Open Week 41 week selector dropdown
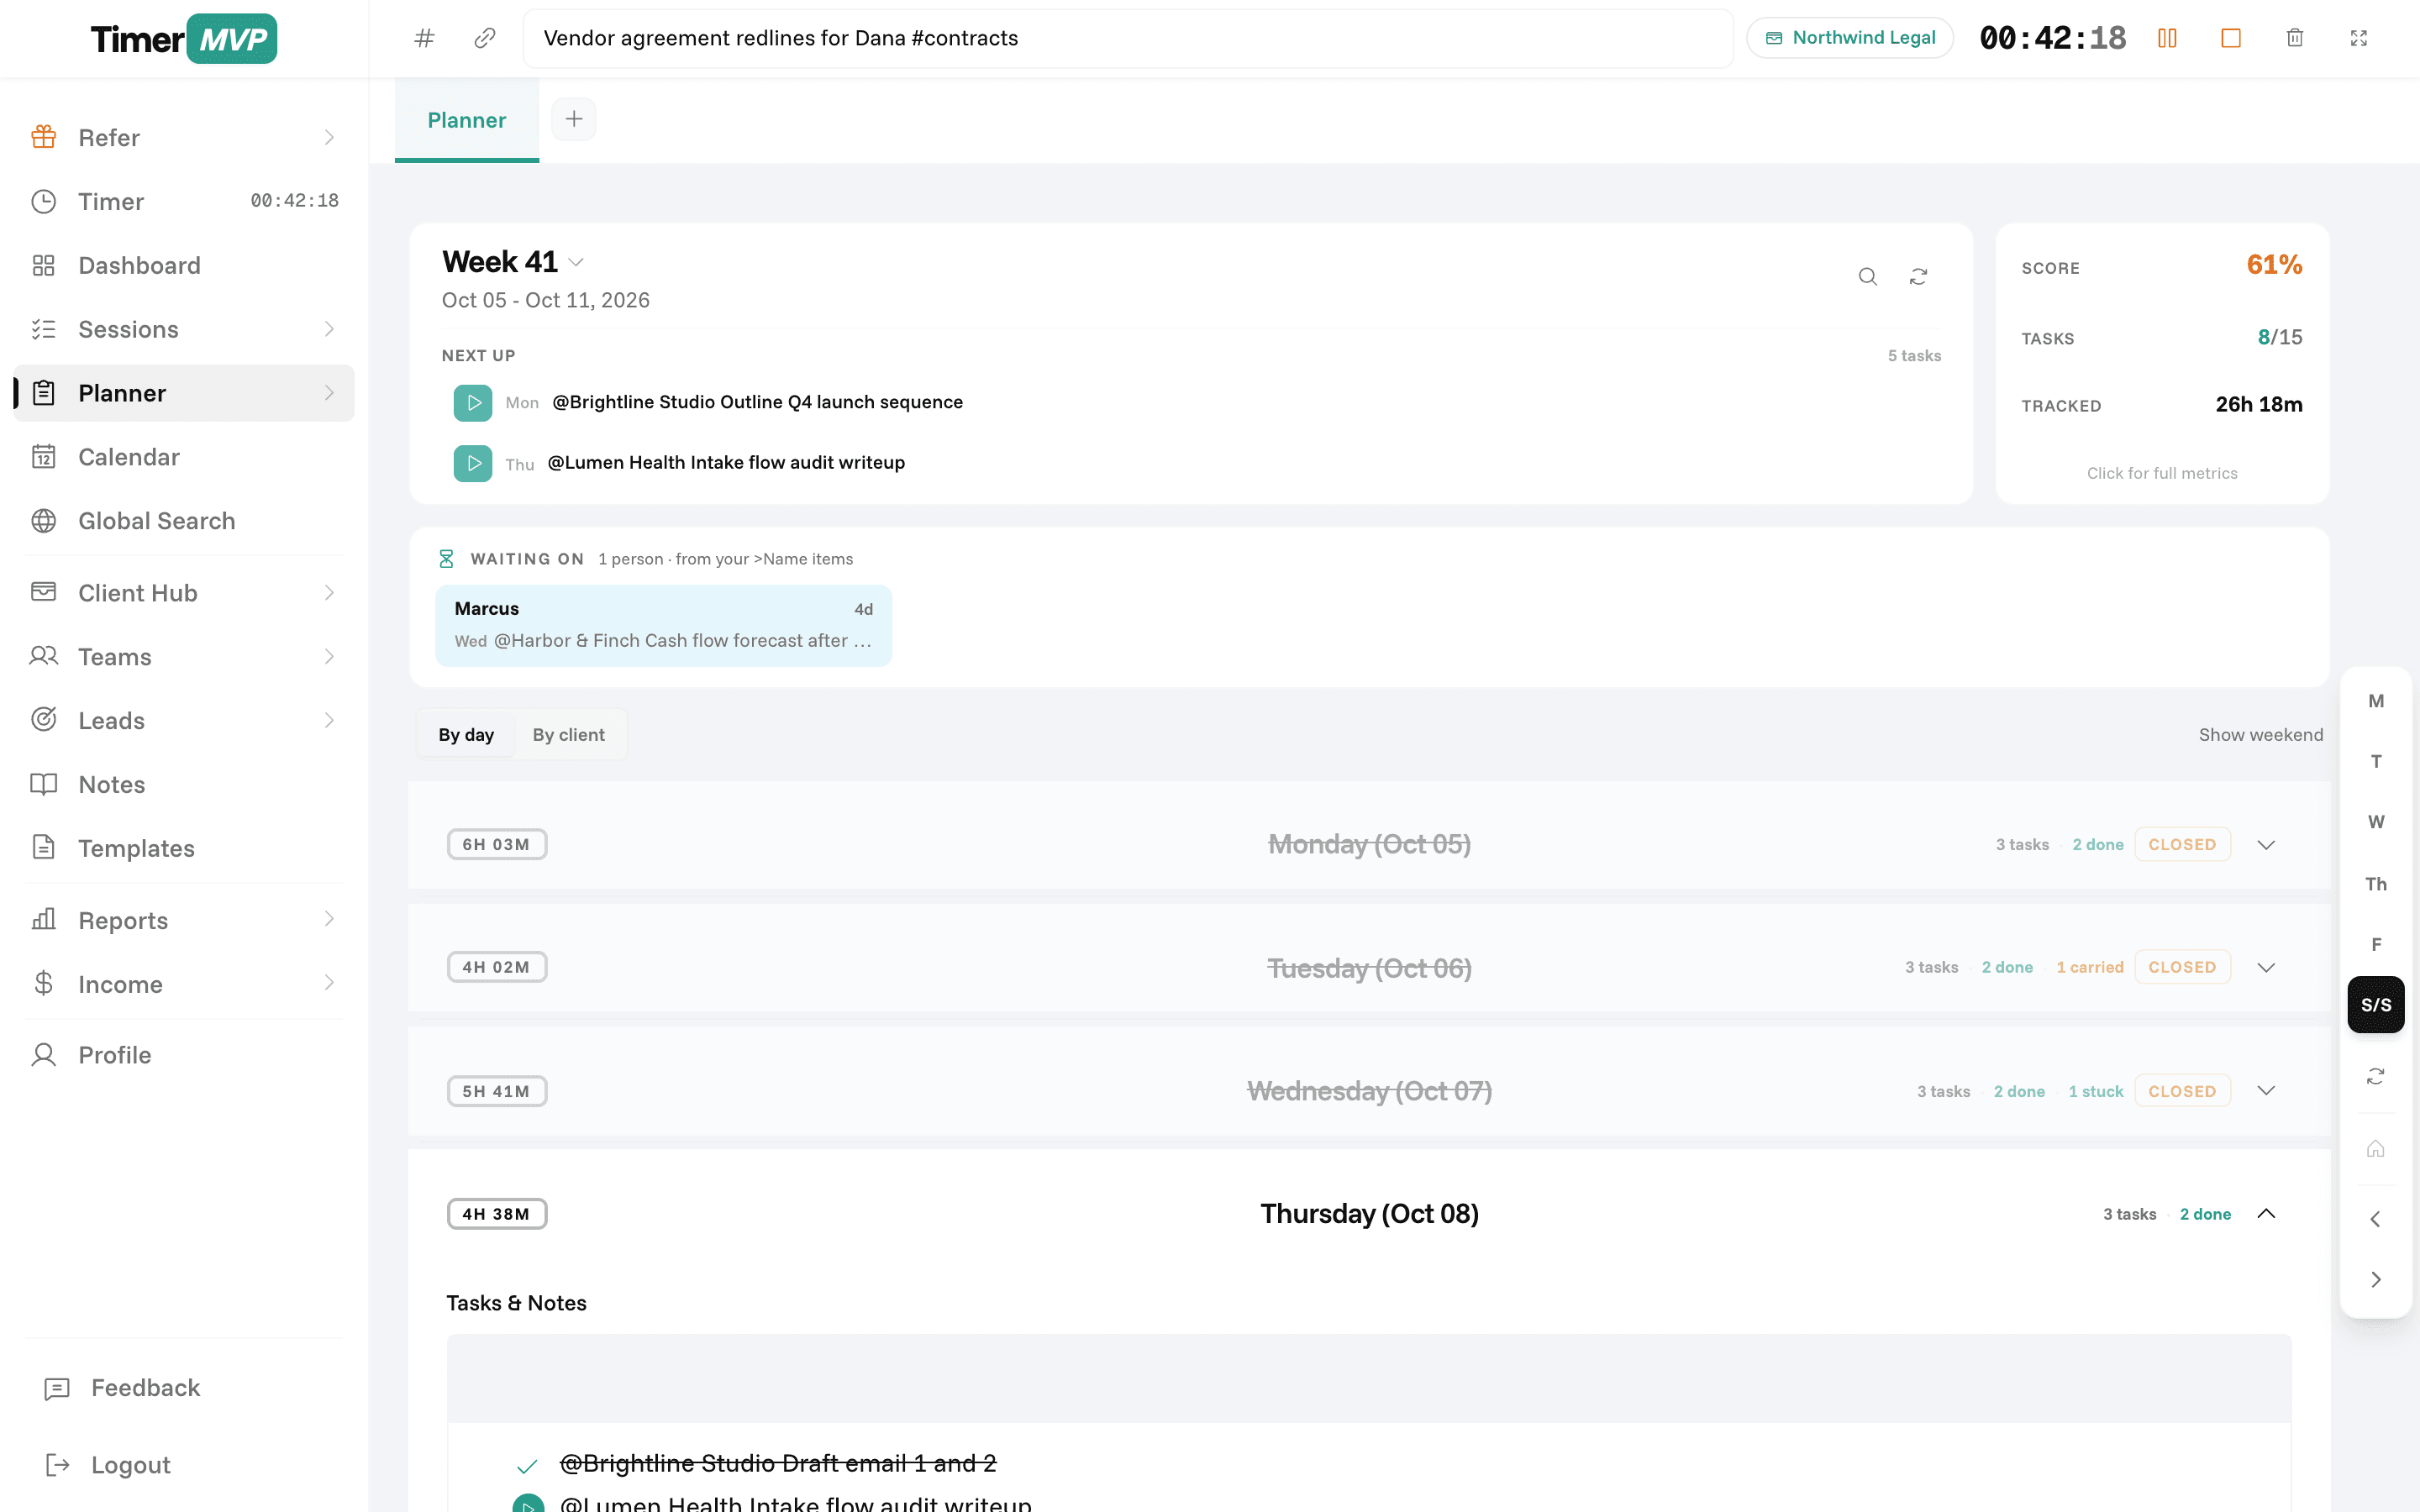Image resolution: width=2420 pixels, height=1512 pixels. coord(576,262)
